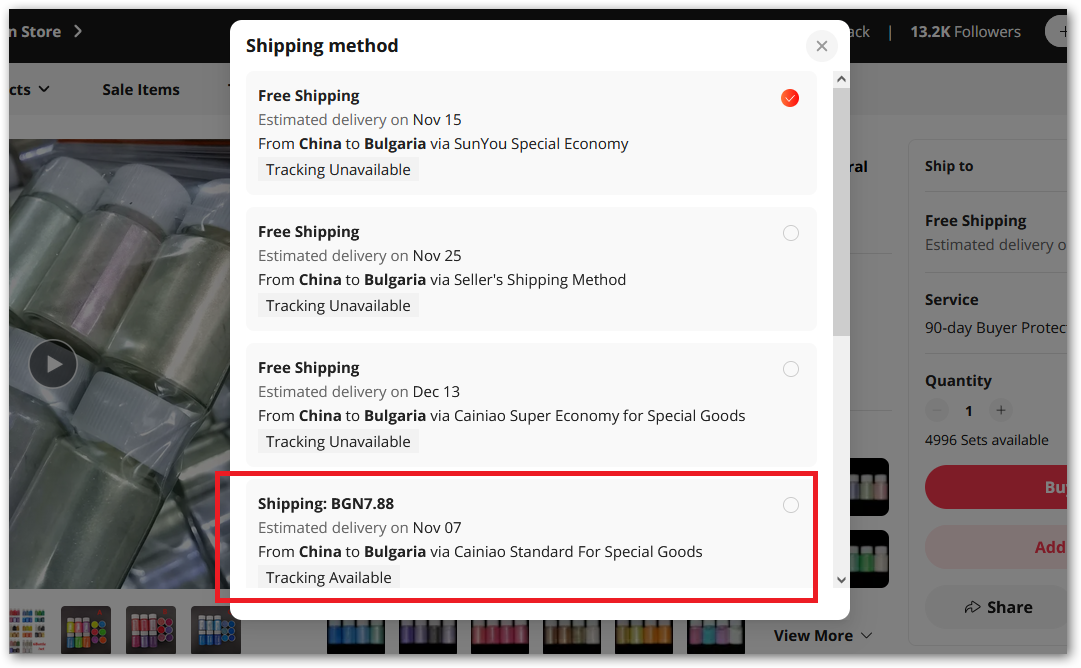The width and height of the screenshot is (1081, 668).
Task: Choose Seller's Shipping Method option
Action: pos(790,233)
